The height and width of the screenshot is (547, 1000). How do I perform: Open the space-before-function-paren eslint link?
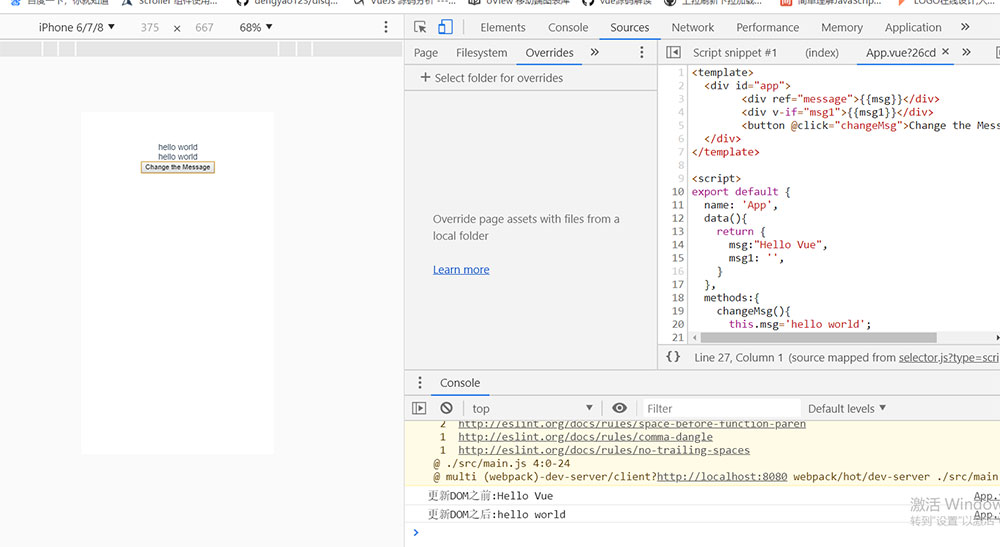632,424
